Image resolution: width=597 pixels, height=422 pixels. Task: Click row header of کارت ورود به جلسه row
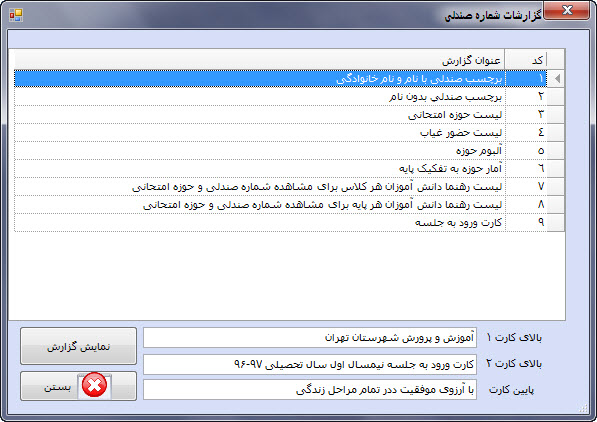pyautogui.click(x=555, y=222)
